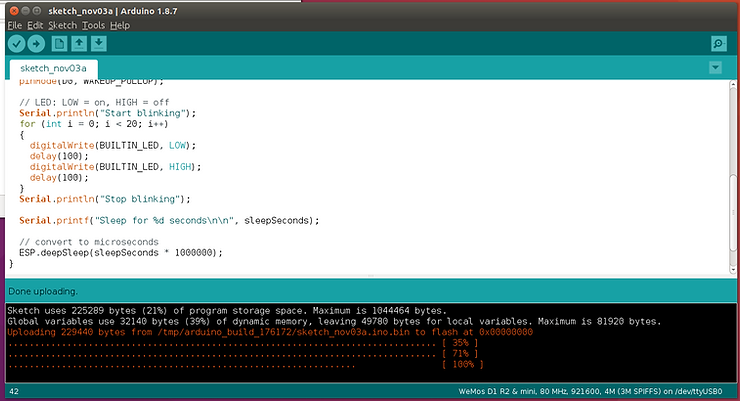Expand the tab options dropdown arrow
This screenshot has height=401, width=740.
[x=715, y=68]
